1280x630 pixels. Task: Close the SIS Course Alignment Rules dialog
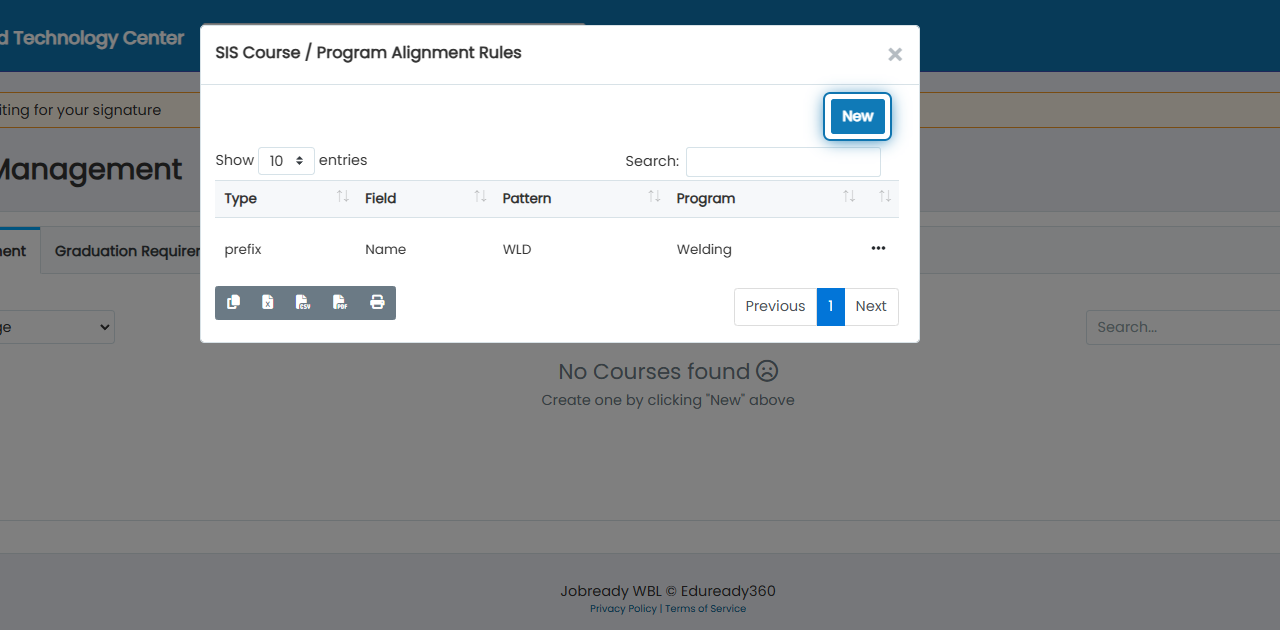click(895, 55)
